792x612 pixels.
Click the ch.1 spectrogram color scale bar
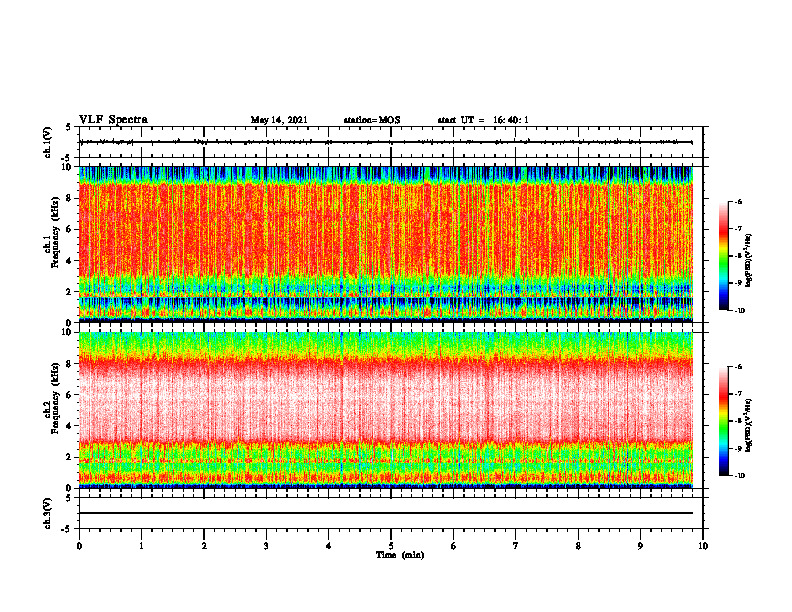point(723,256)
